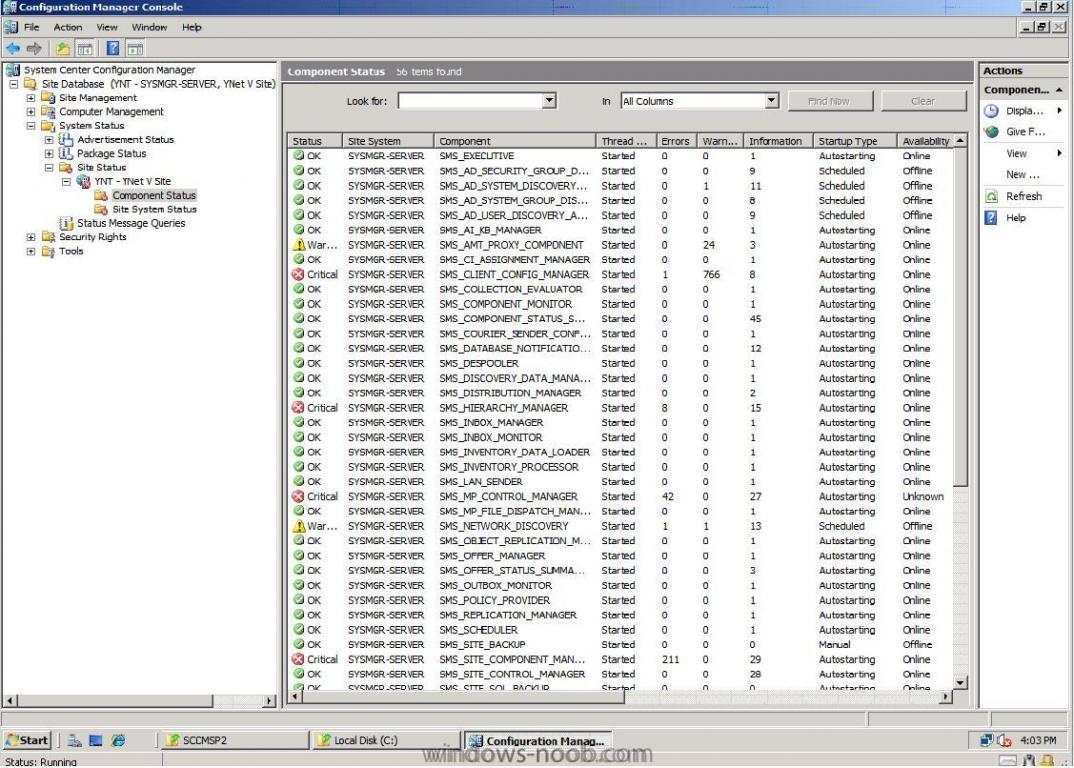Click the YNT - YNet V Site icon
1074x768 pixels.
(x=83, y=182)
